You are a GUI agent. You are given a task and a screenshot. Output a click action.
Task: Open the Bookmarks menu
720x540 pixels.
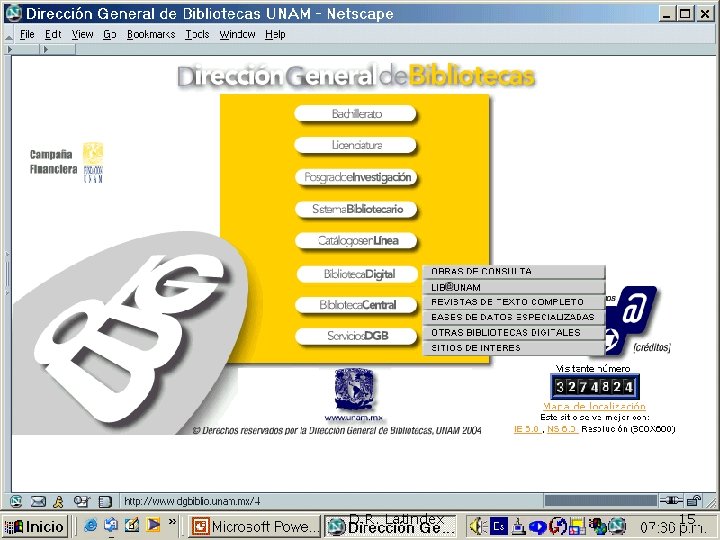click(x=151, y=34)
